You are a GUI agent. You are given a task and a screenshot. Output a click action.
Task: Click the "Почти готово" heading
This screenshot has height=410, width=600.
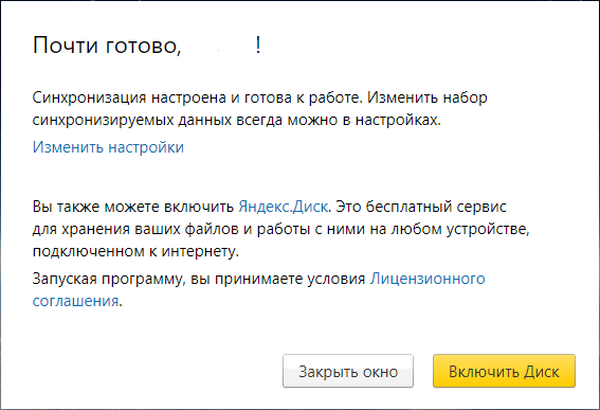(x=108, y=46)
